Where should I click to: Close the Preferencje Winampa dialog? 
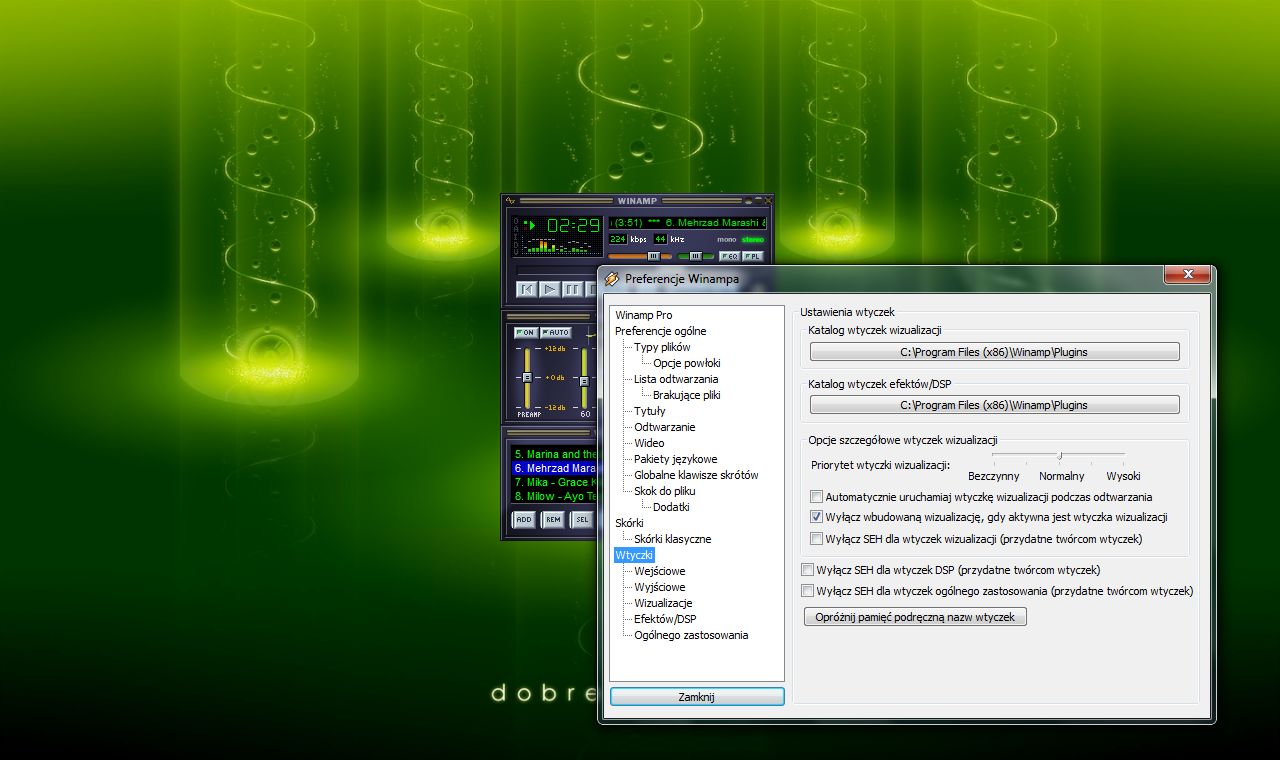[1187, 274]
